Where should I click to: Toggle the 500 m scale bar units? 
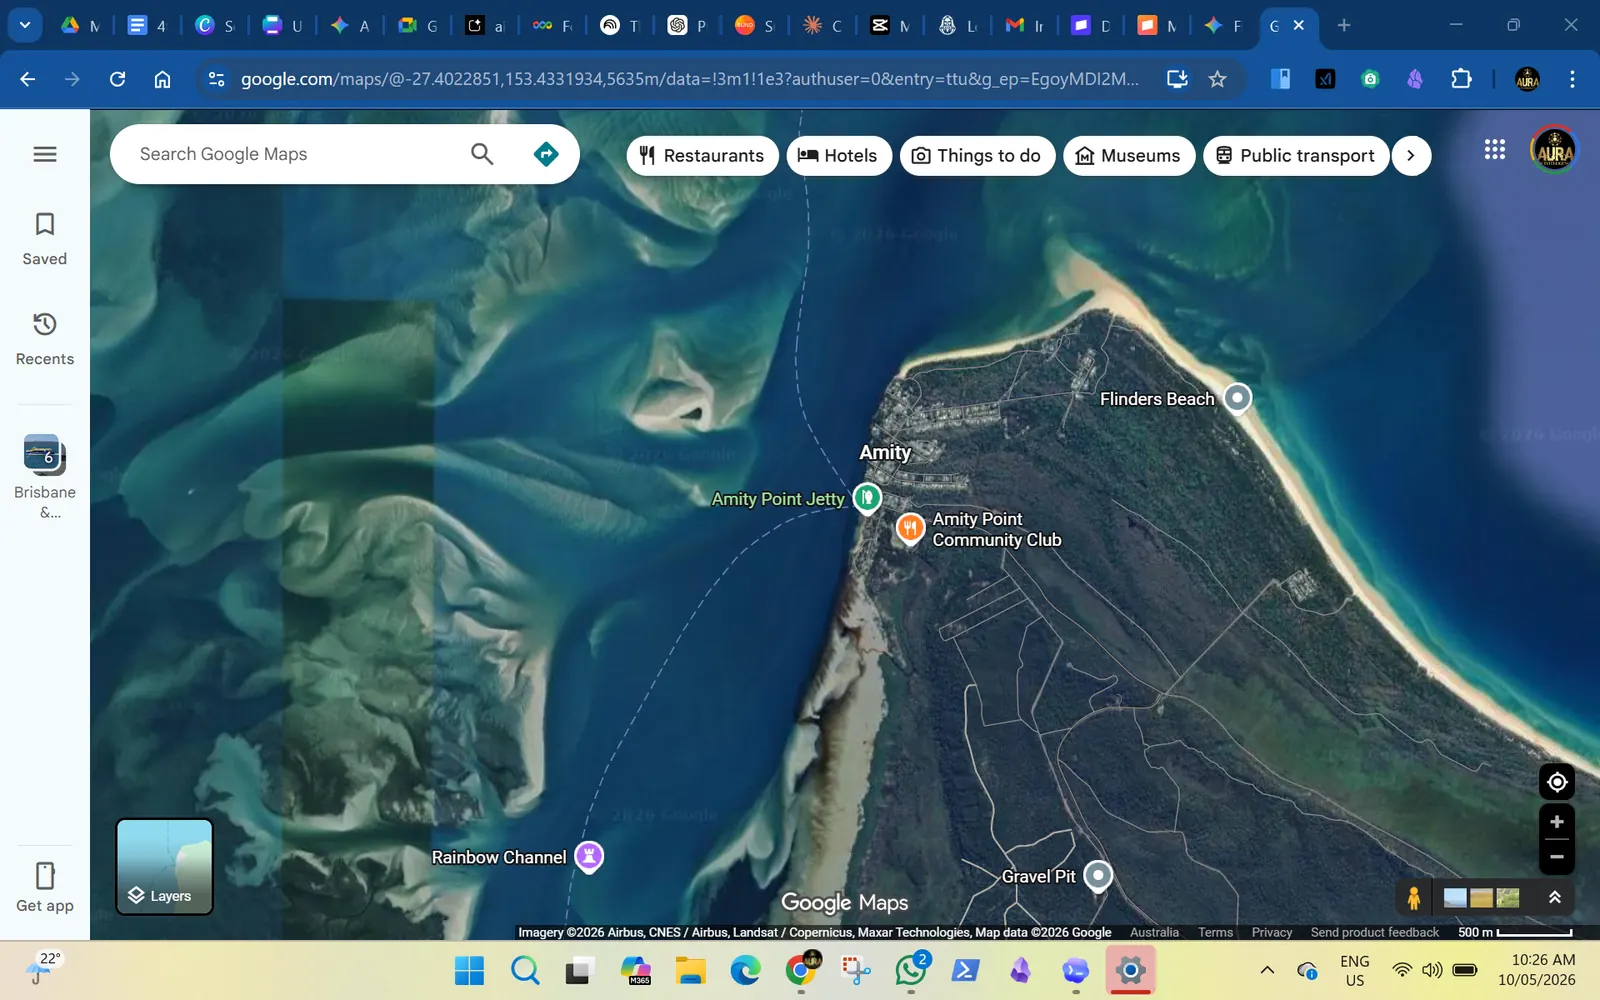(1515, 932)
